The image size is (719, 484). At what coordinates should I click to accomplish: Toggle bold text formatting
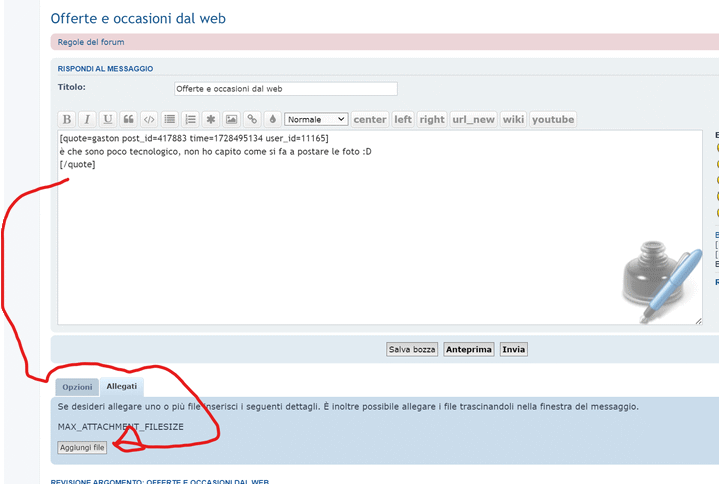tap(67, 119)
